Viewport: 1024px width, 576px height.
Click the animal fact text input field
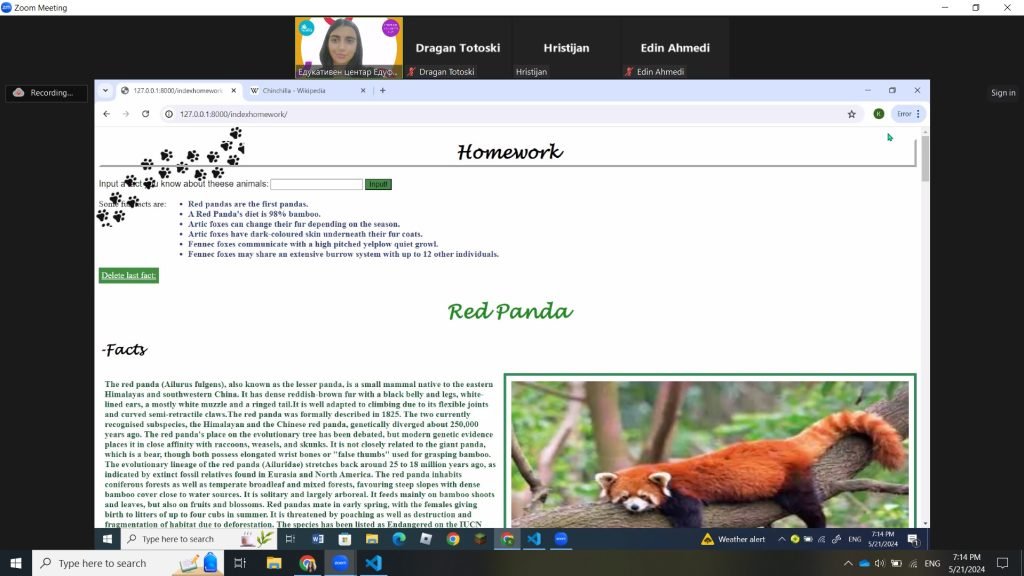(x=316, y=184)
